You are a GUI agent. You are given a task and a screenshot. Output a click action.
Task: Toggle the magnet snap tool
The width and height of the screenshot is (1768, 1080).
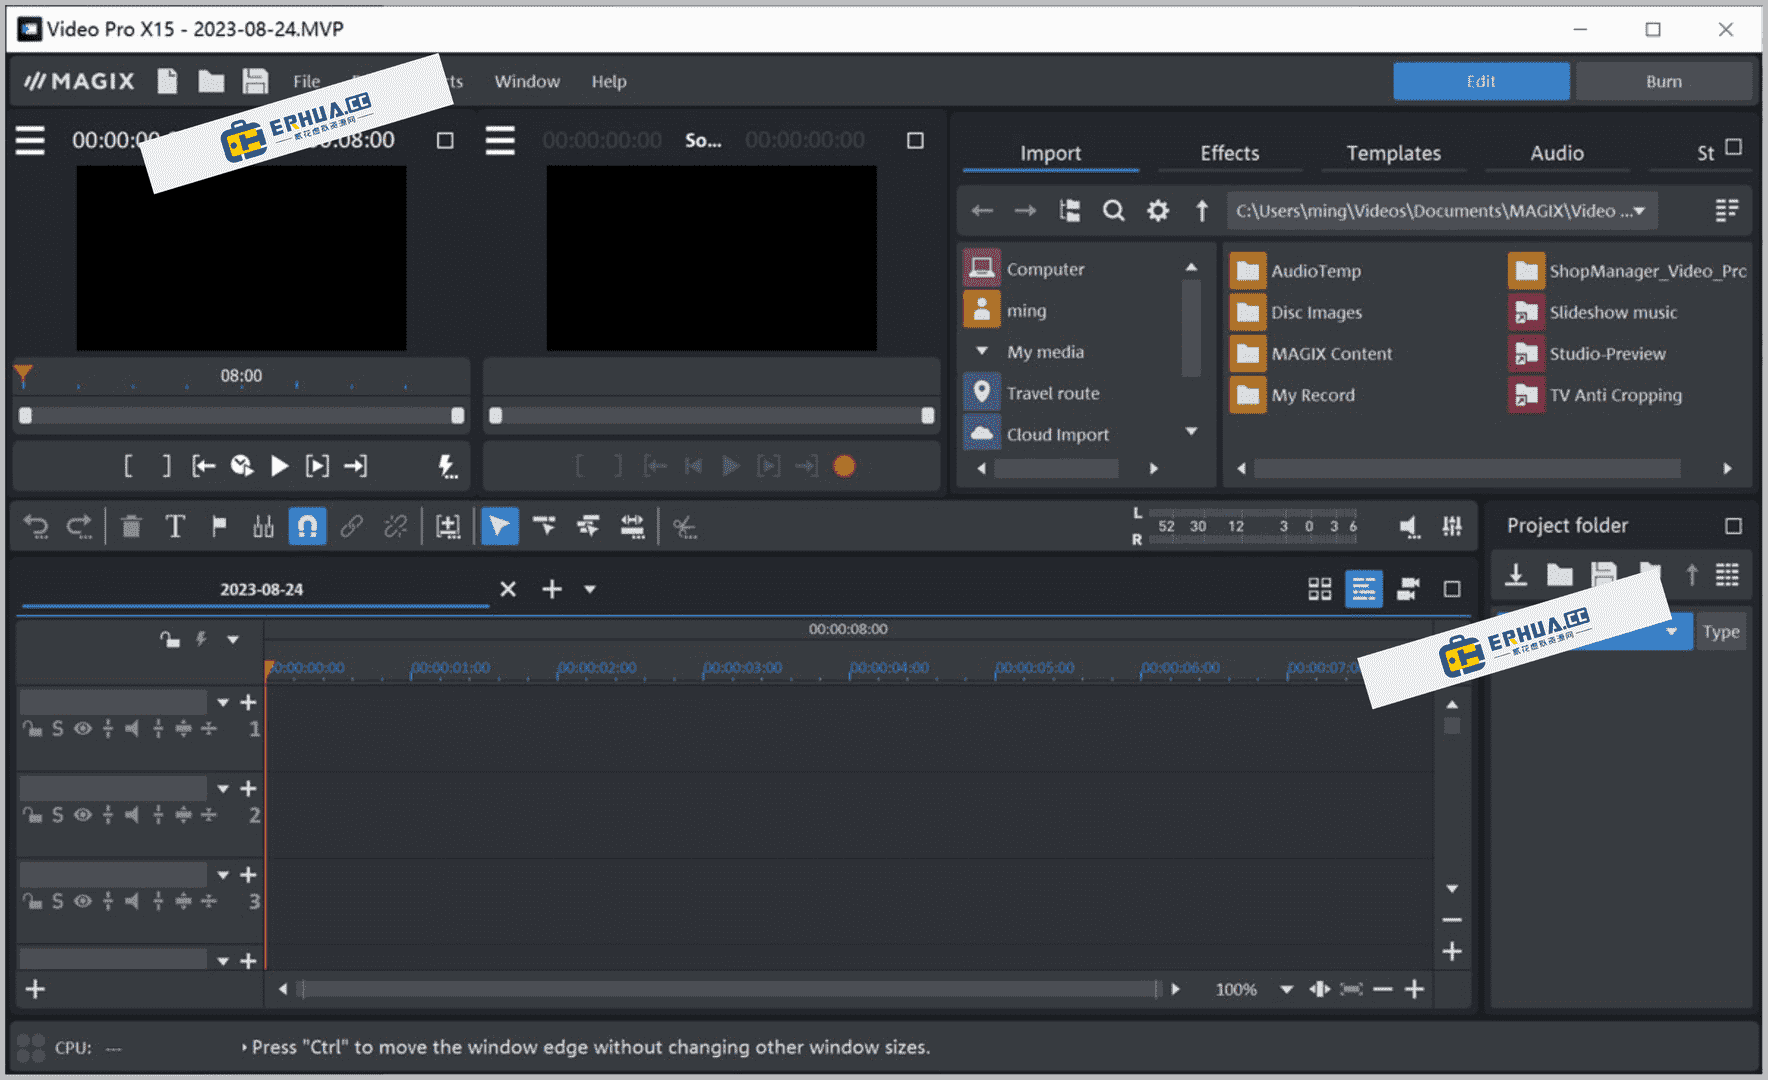tap(307, 525)
